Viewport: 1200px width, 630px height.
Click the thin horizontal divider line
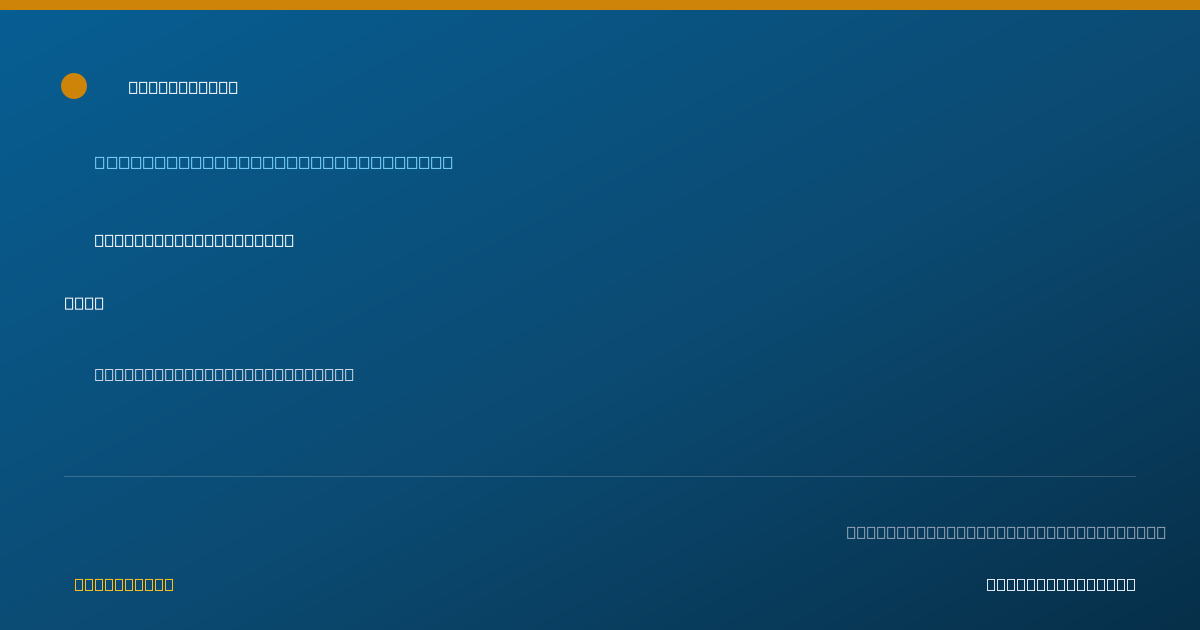pos(600,476)
